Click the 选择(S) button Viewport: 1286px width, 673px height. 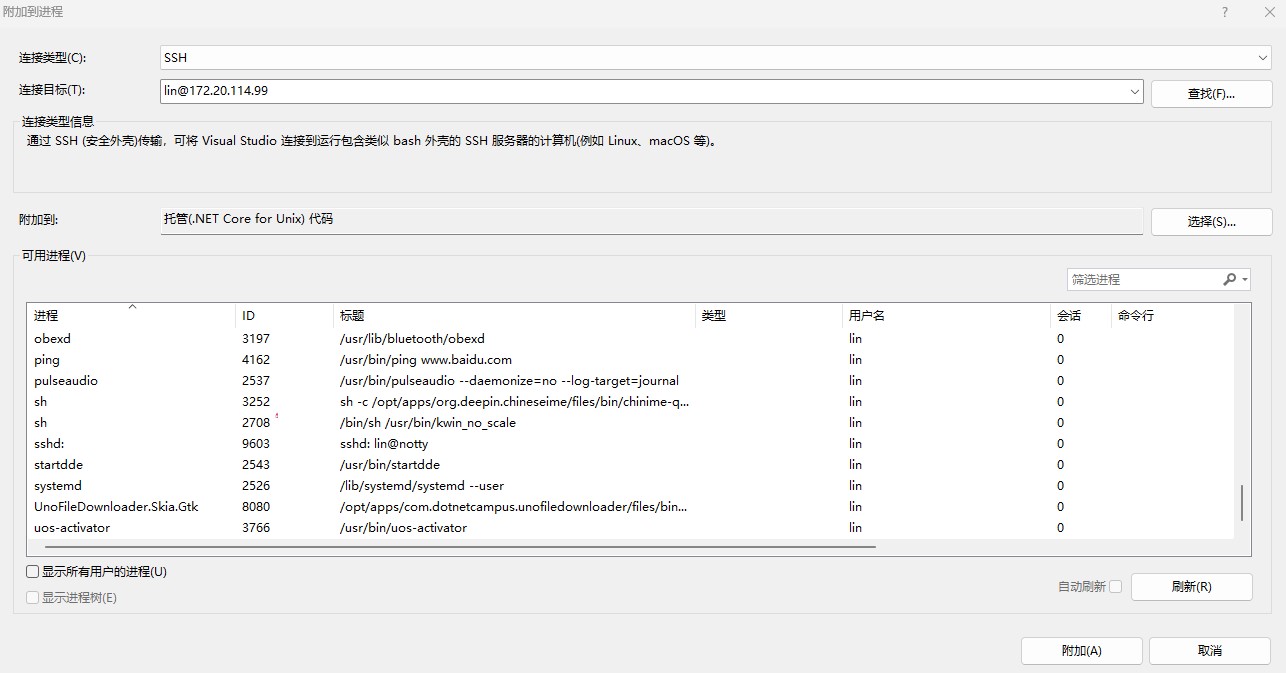pyautogui.click(x=1211, y=221)
